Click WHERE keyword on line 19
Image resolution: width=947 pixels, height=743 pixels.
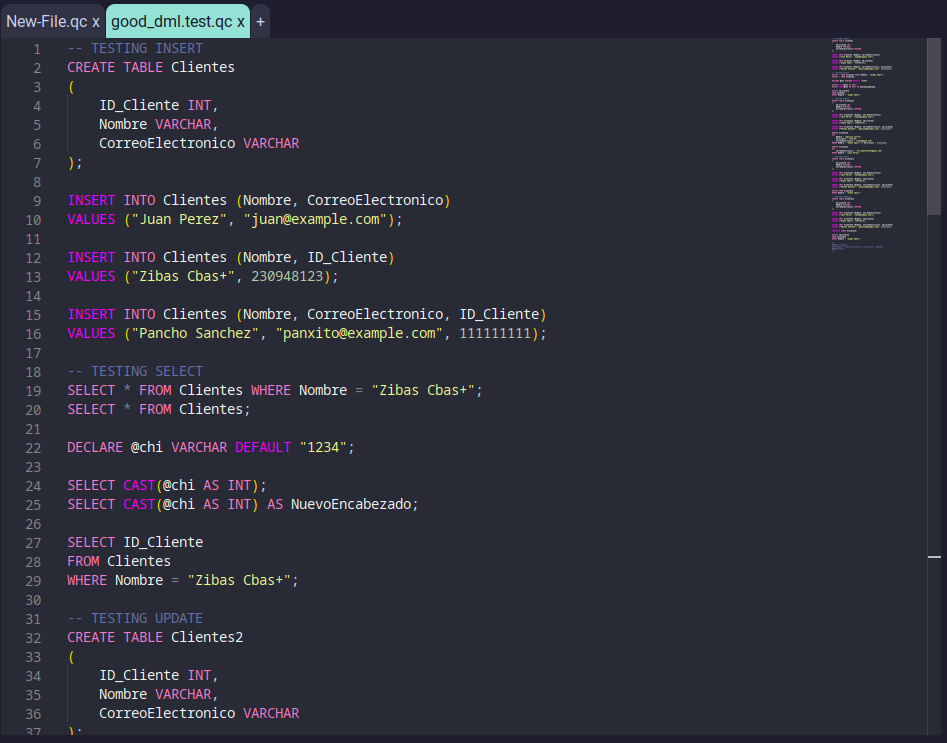tap(271, 390)
